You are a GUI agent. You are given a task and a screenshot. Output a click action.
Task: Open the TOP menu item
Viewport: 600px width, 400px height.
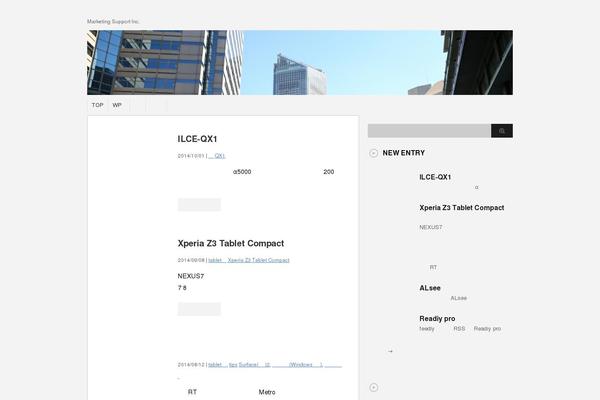[97, 105]
